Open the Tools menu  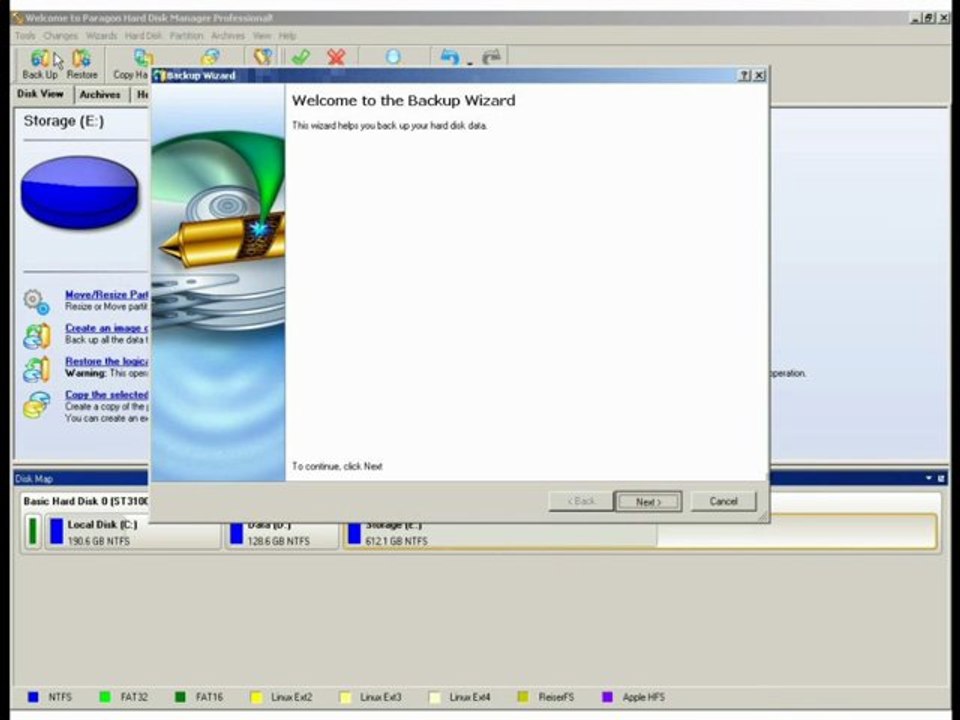pos(25,36)
